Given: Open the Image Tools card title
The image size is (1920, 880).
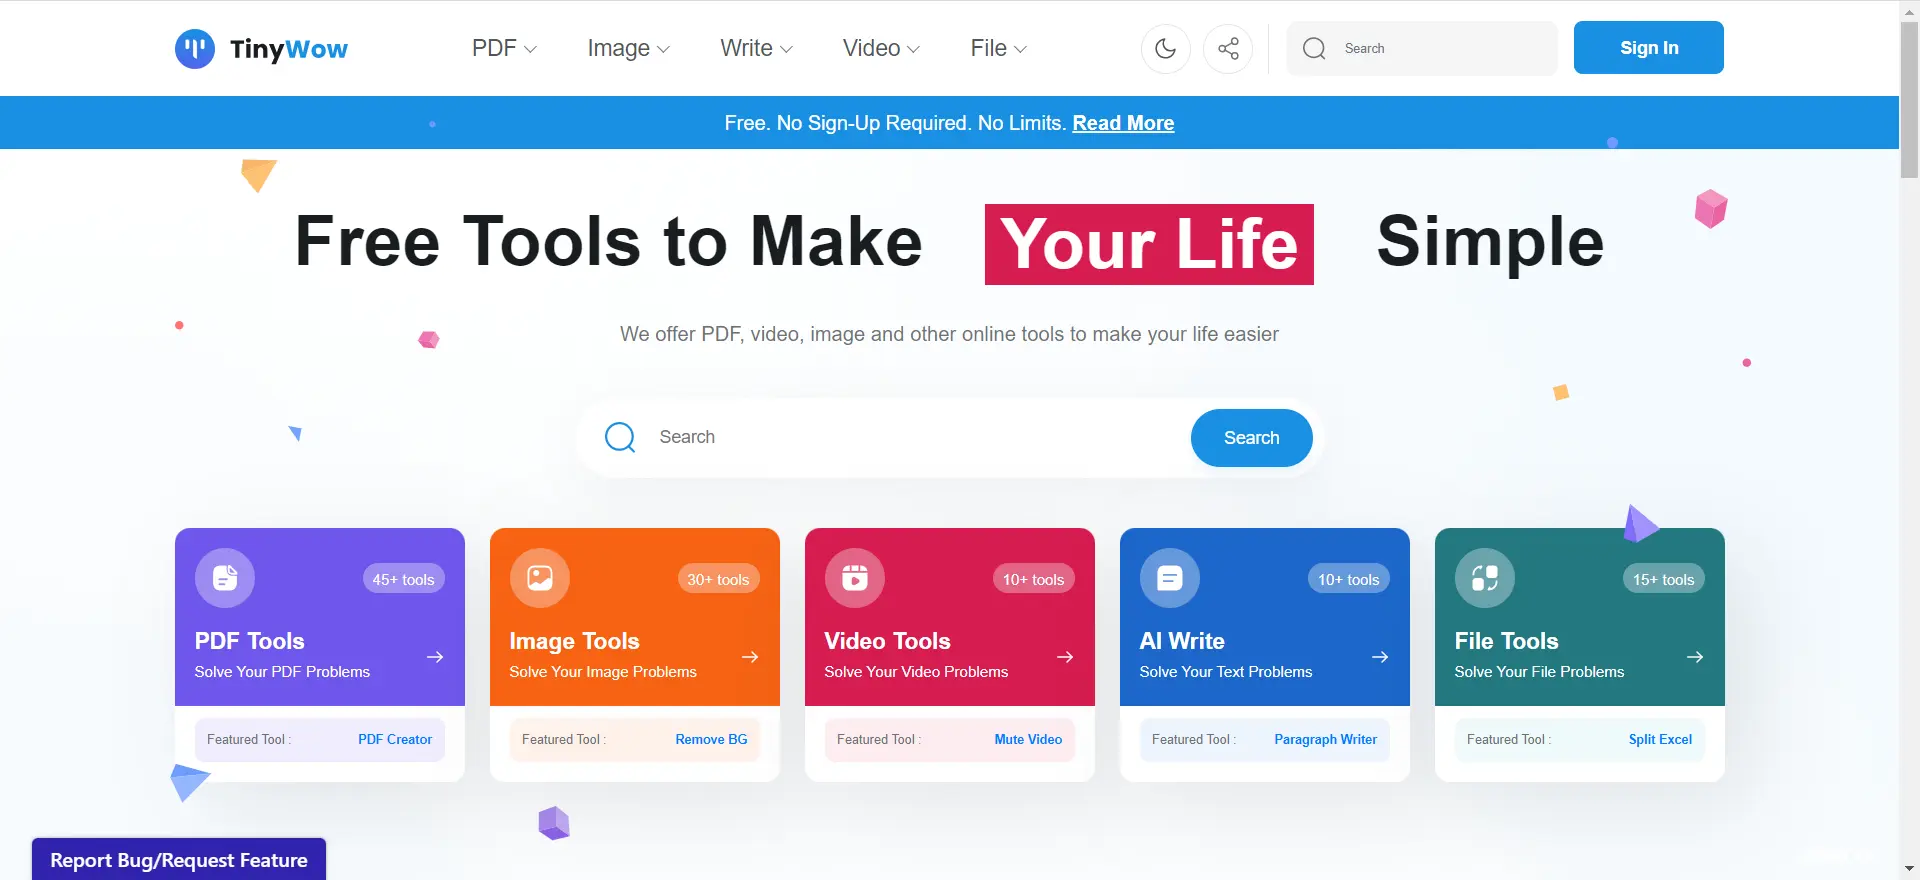Looking at the screenshot, I should pyautogui.click(x=574, y=641).
